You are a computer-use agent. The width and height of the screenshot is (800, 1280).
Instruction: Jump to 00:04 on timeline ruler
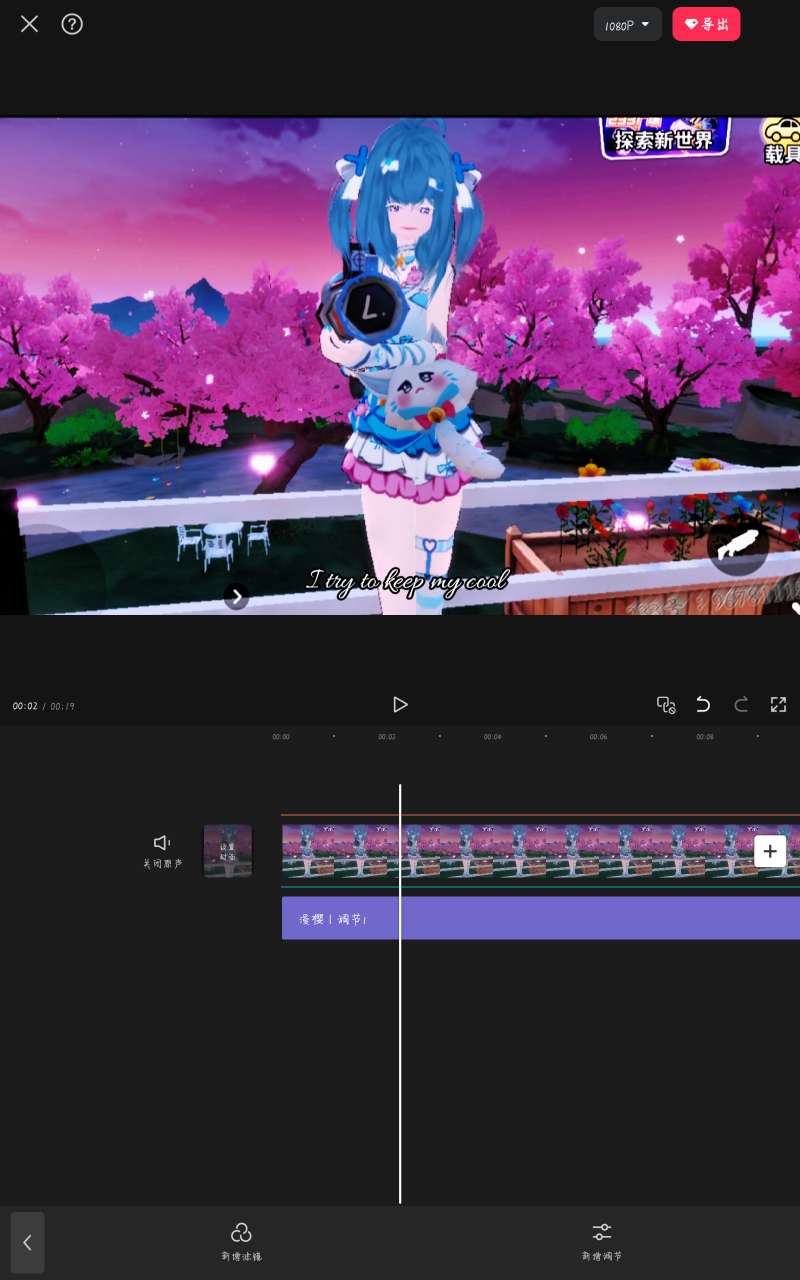pos(492,737)
